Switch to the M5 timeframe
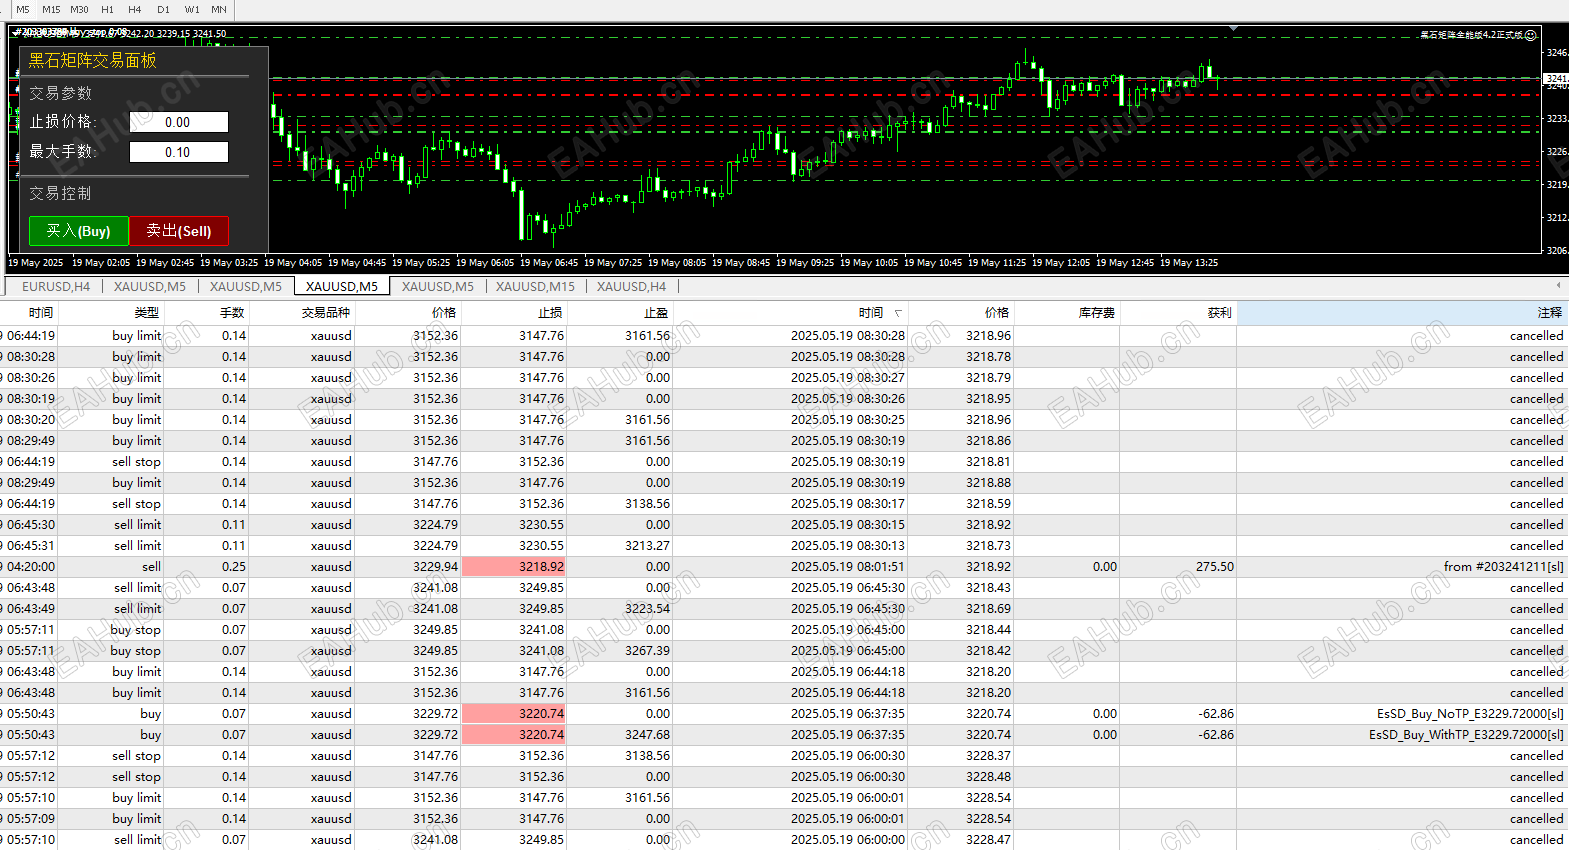Viewport: 1569px width, 850px height. click(23, 9)
